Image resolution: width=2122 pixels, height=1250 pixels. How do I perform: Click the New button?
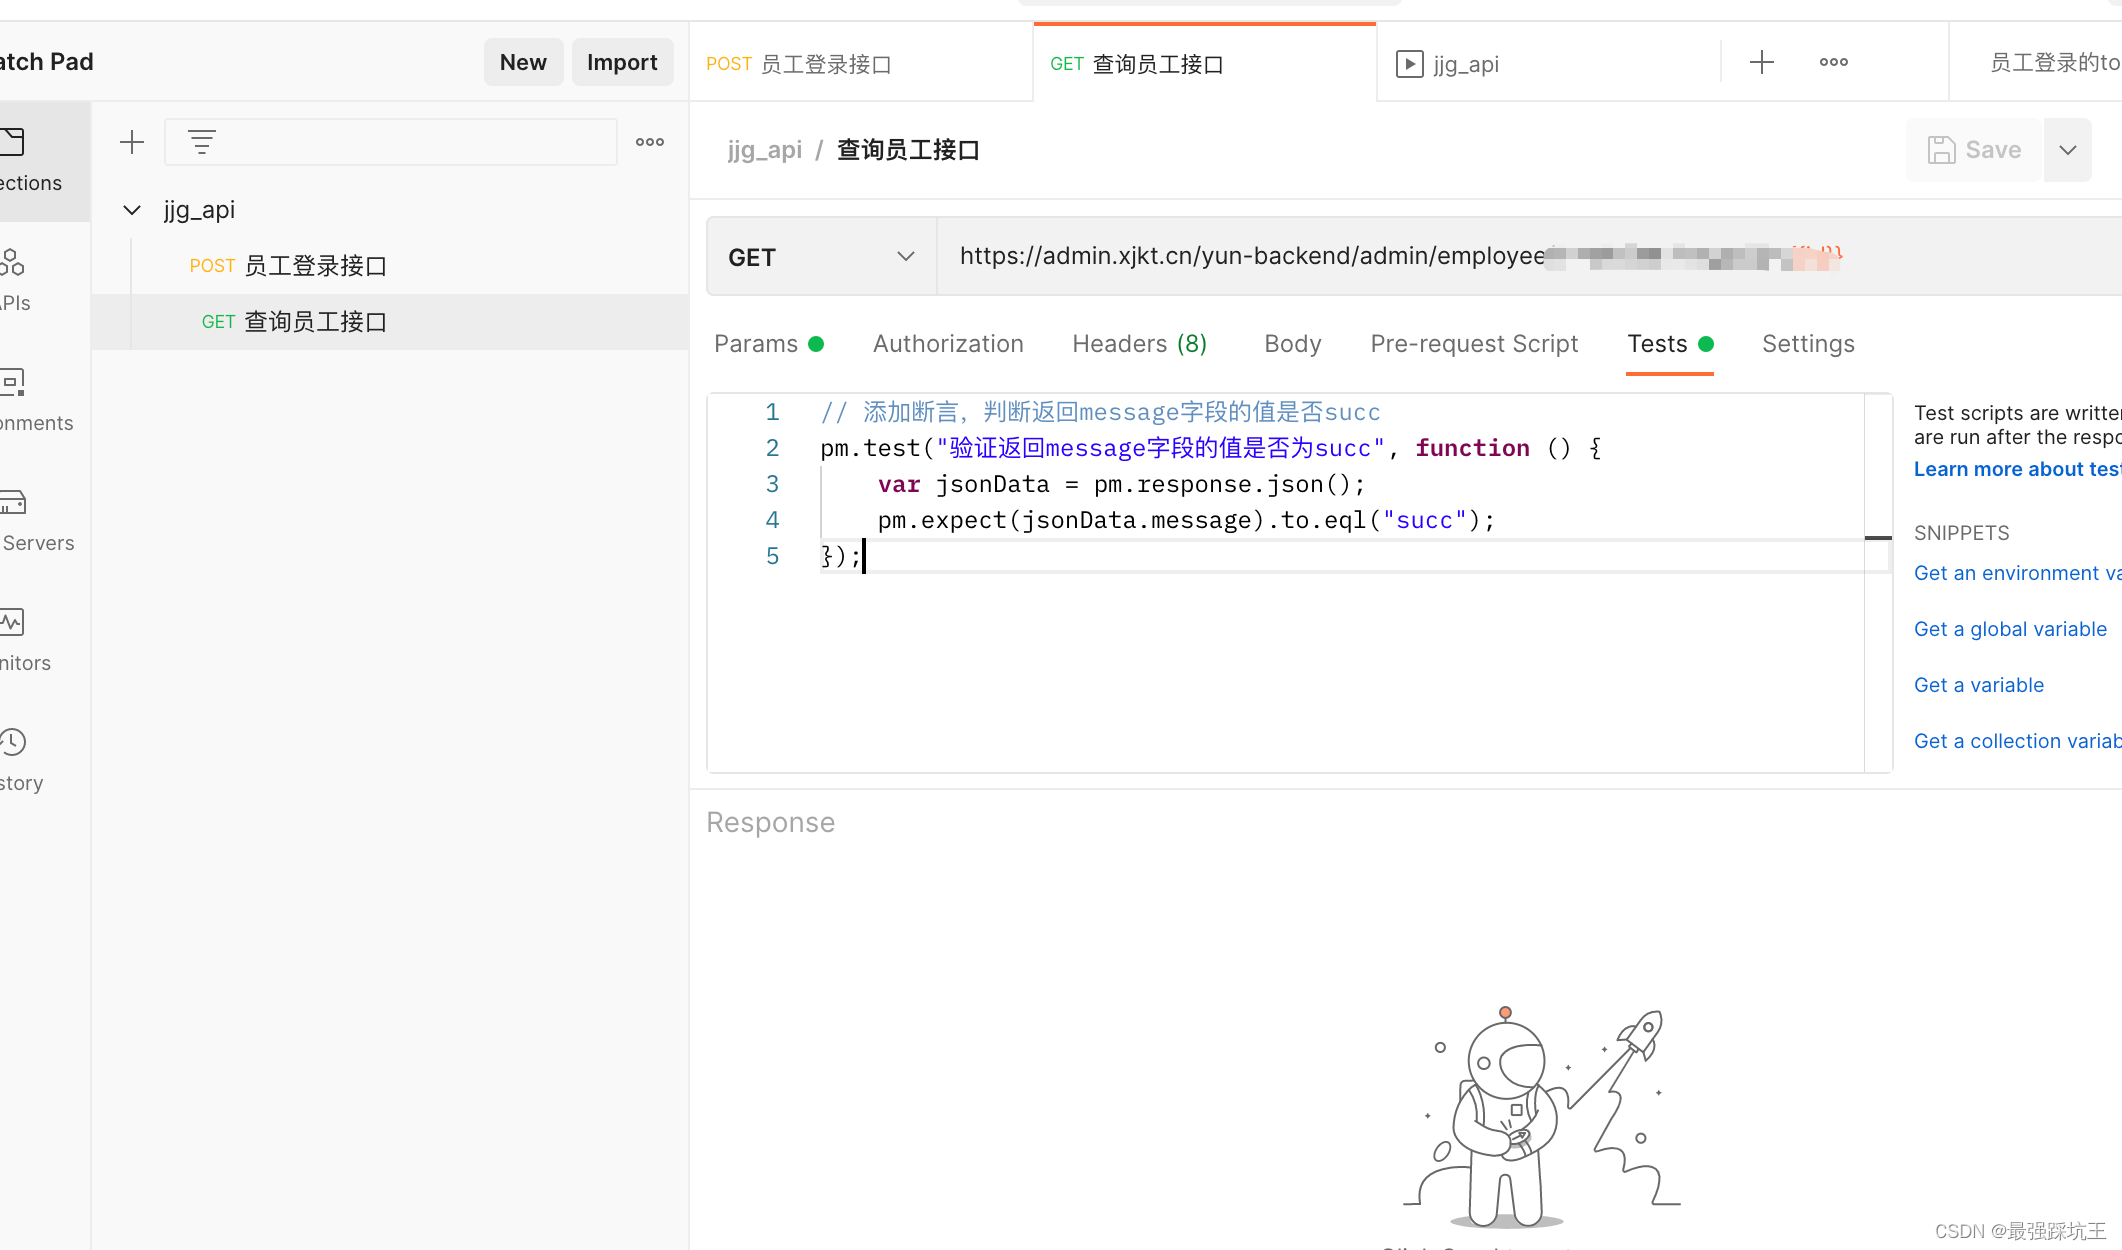[x=523, y=62]
